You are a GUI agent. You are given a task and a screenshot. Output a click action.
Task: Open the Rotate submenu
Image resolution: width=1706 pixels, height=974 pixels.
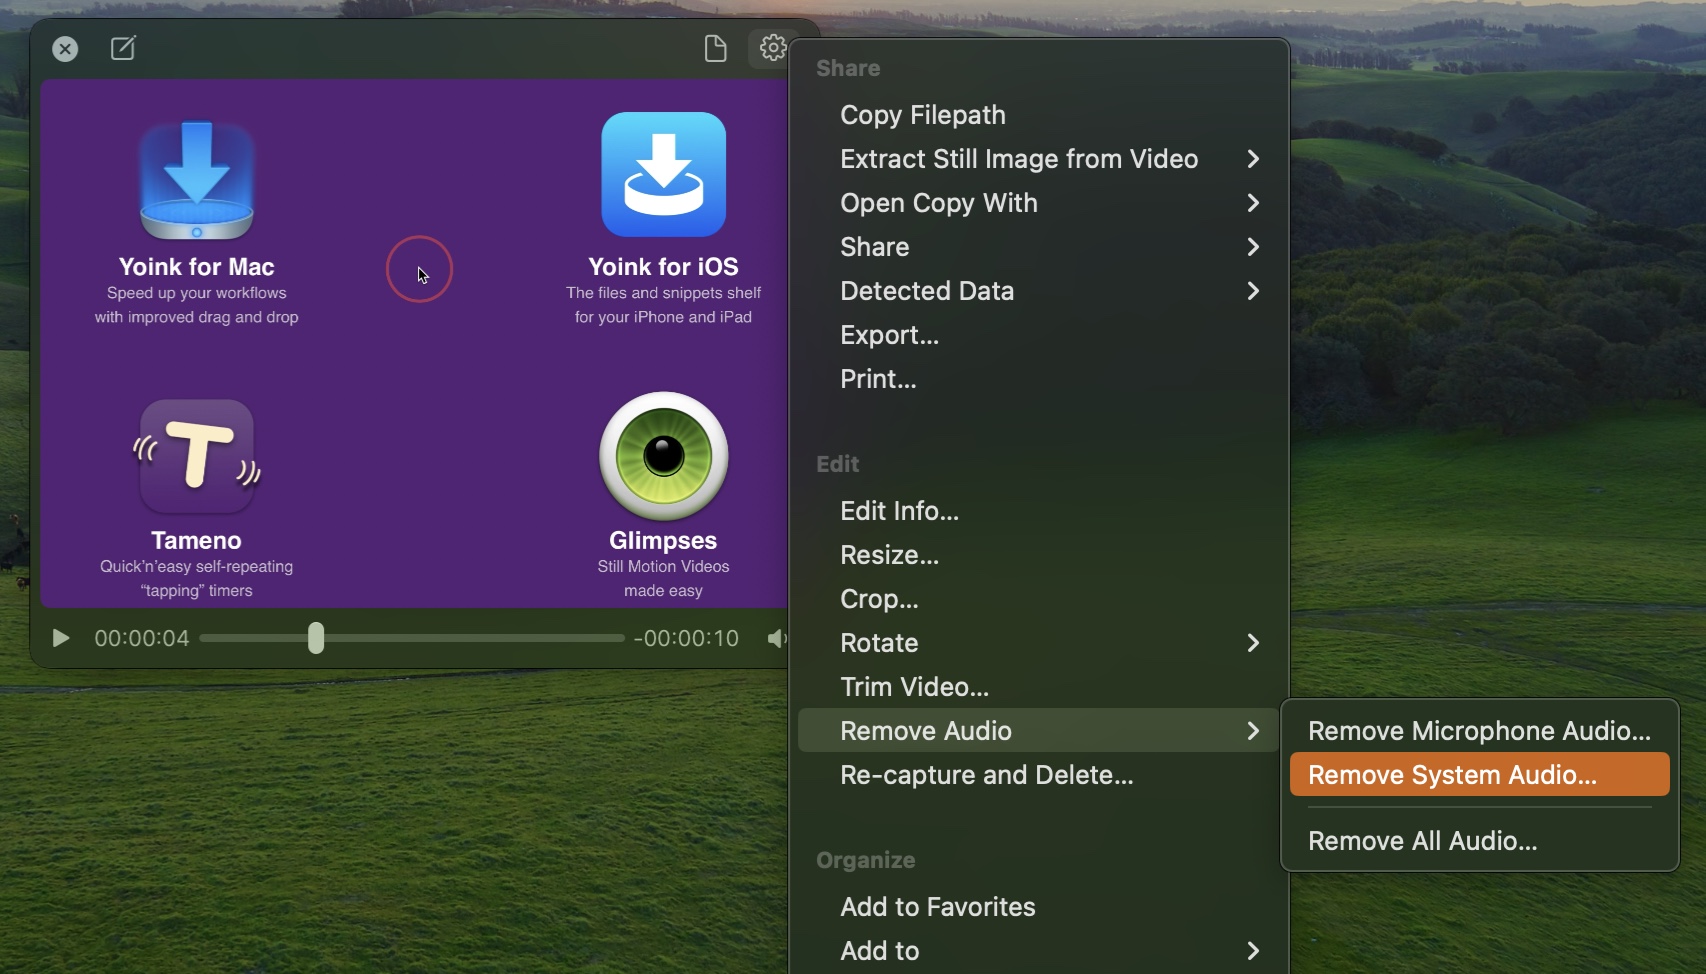pos(1039,643)
